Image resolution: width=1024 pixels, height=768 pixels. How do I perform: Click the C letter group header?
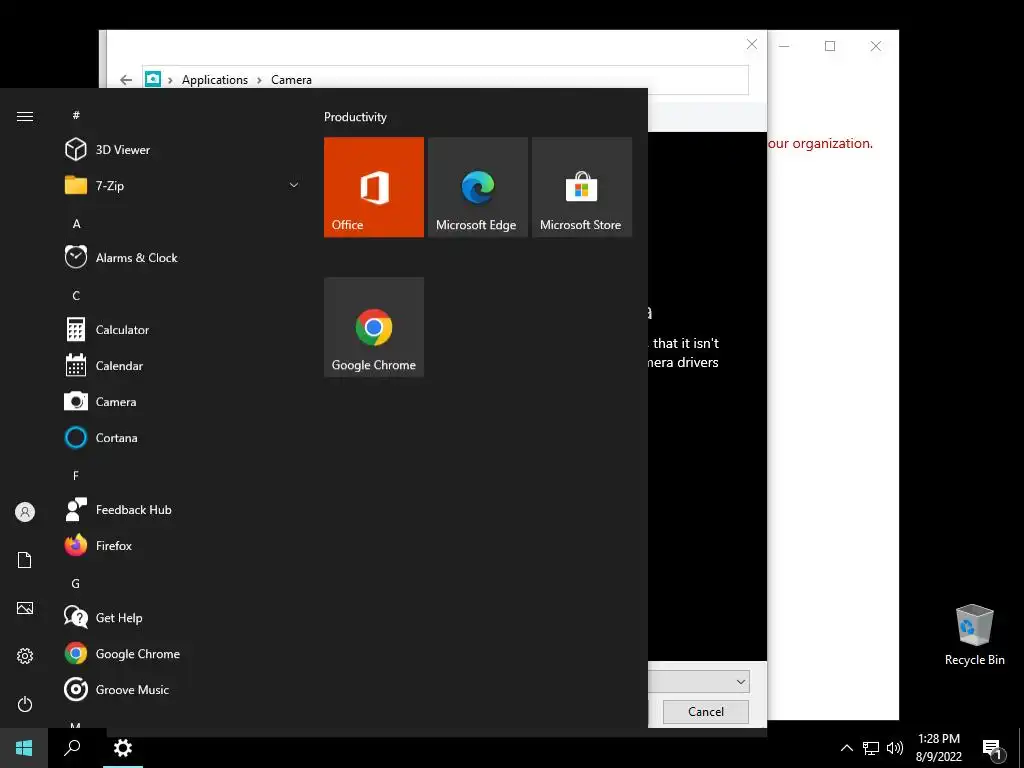[x=76, y=295]
